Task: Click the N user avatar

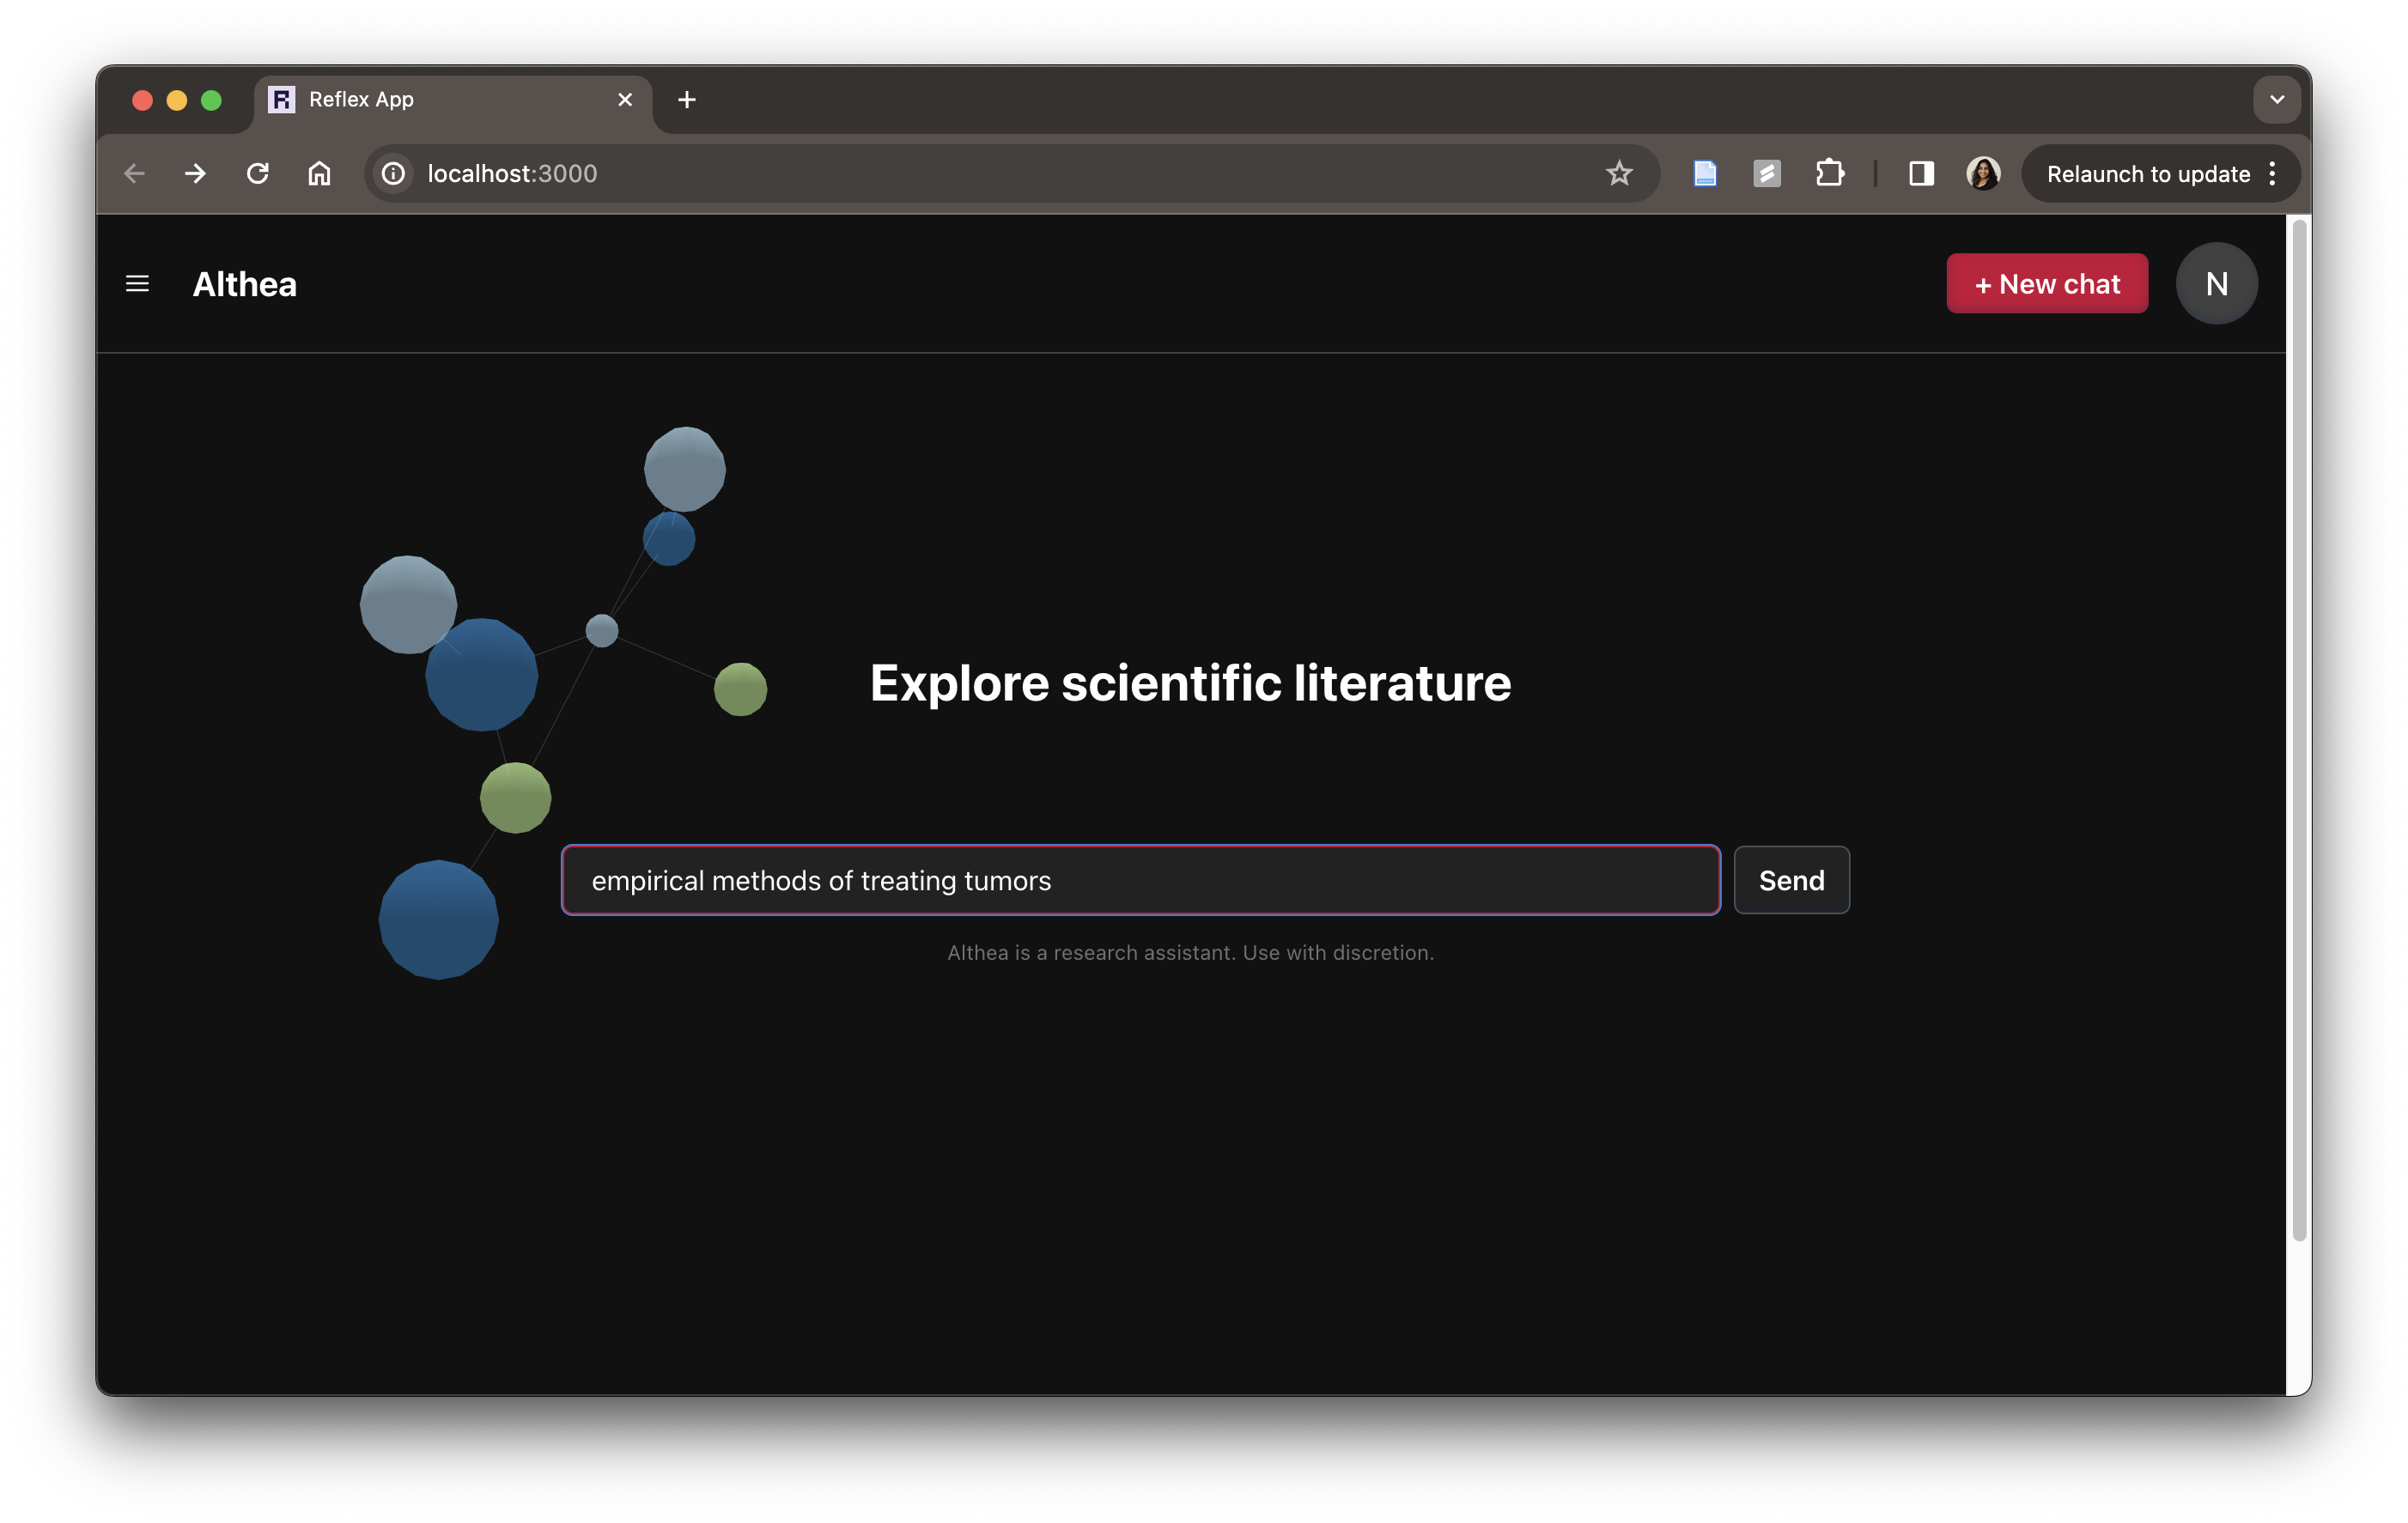Action: pyautogui.click(x=2215, y=284)
